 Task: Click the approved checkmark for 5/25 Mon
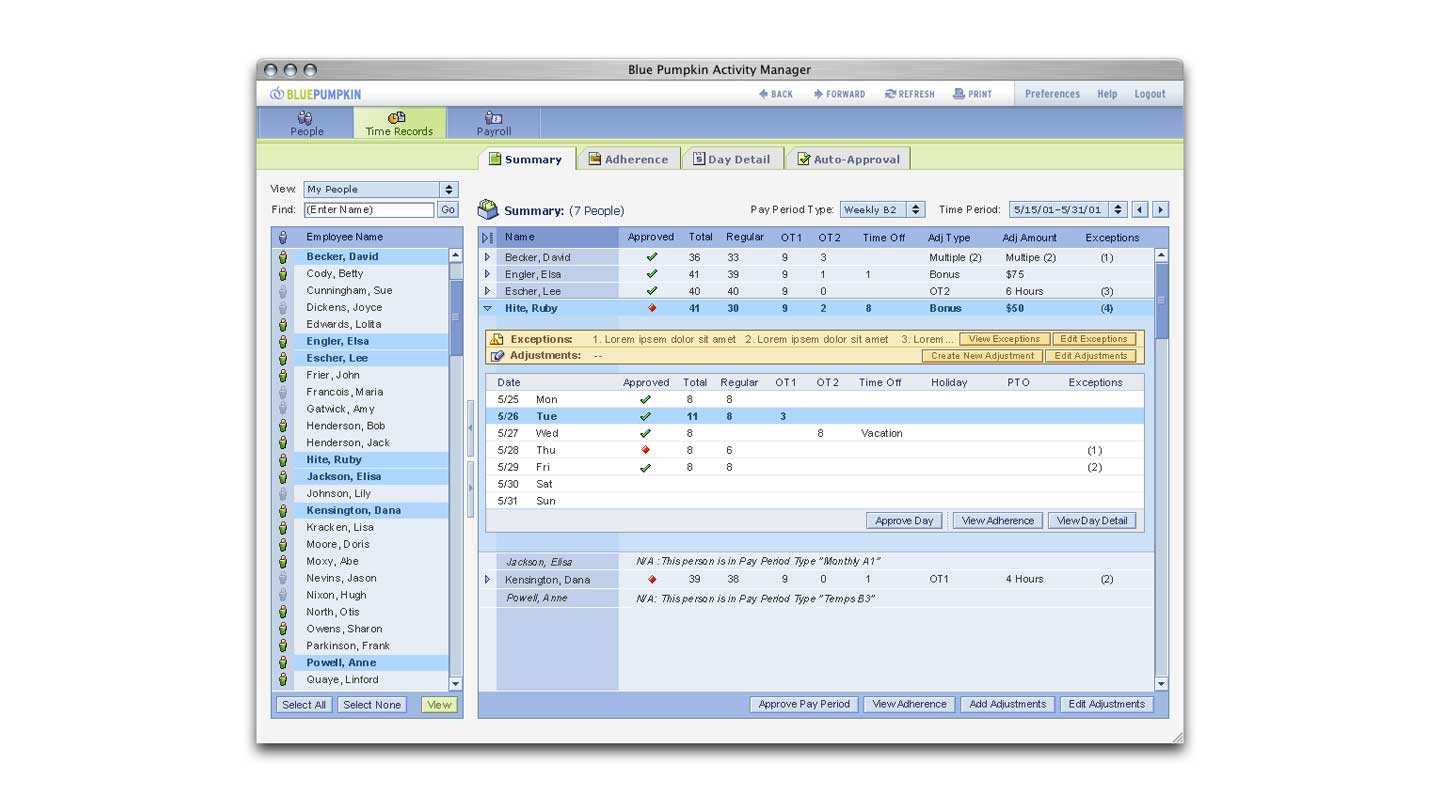click(x=645, y=399)
